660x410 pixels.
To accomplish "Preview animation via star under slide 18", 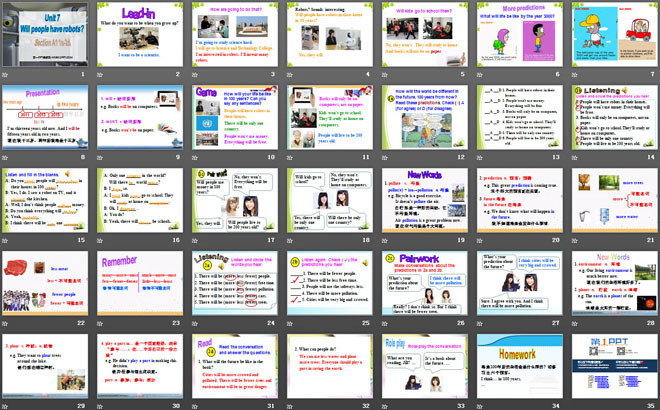I will 290,241.
